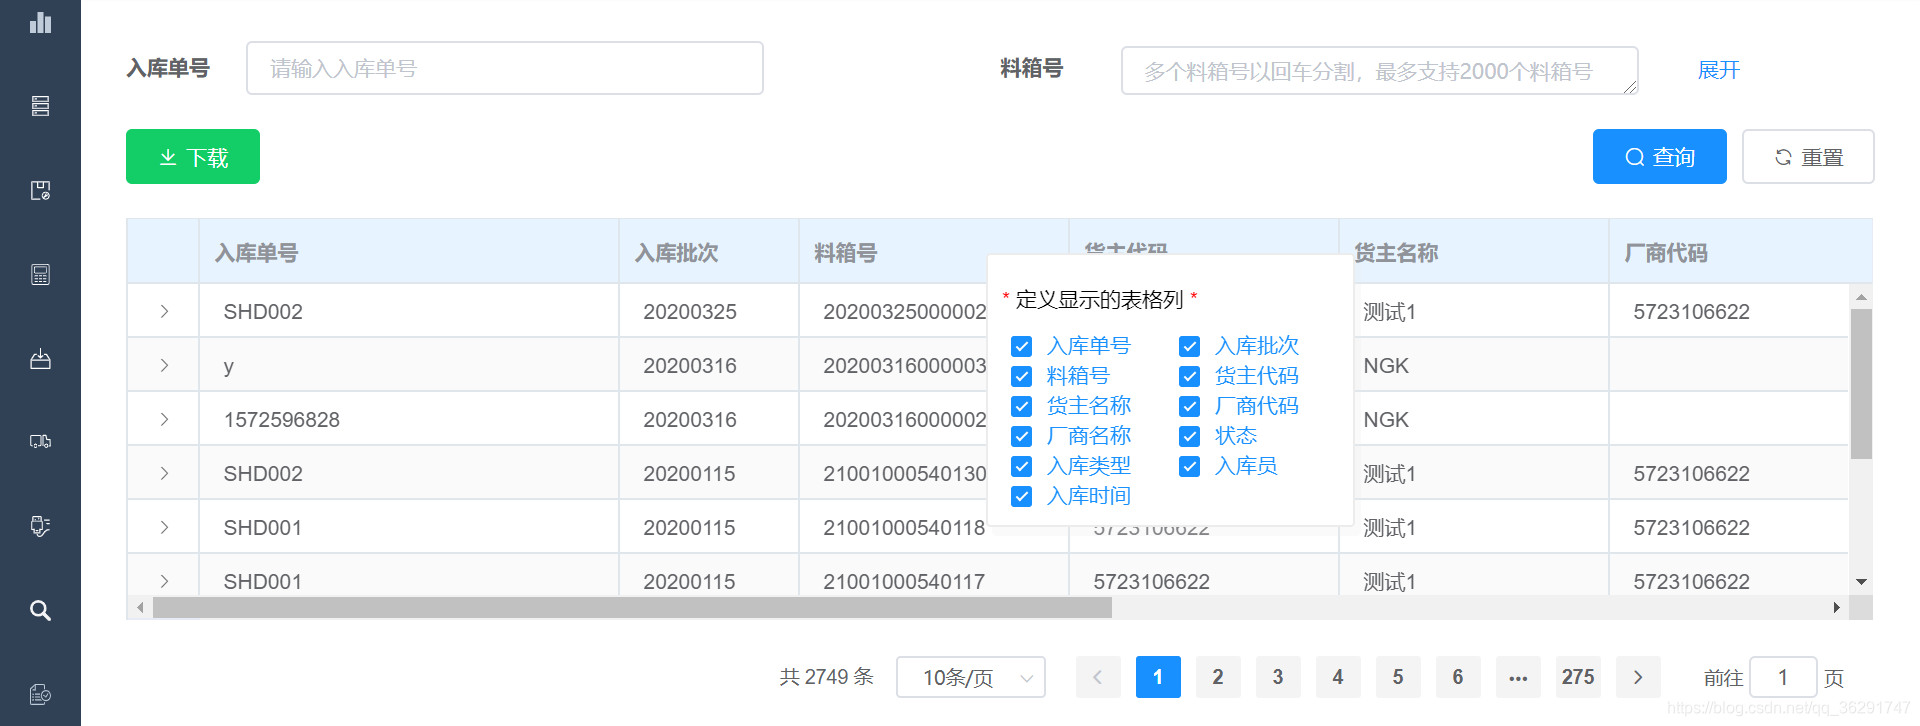Go to the previous page arrow
1920x726 pixels.
click(x=1098, y=677)
